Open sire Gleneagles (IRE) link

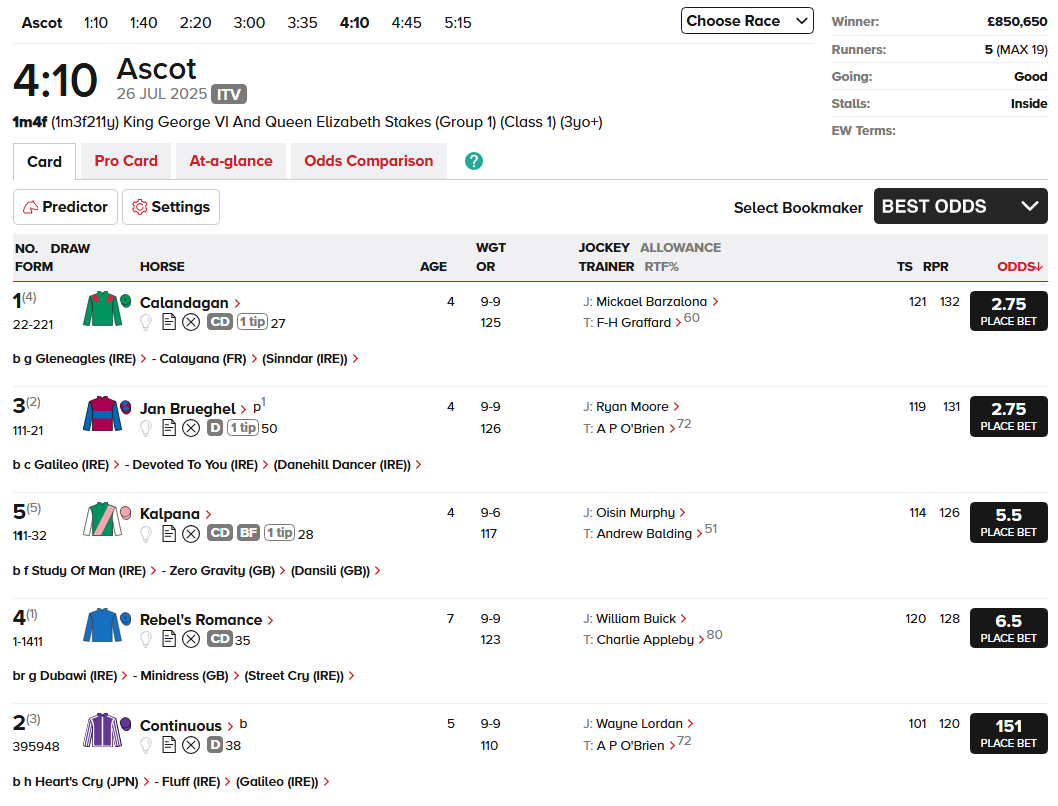tap(86, 359)
